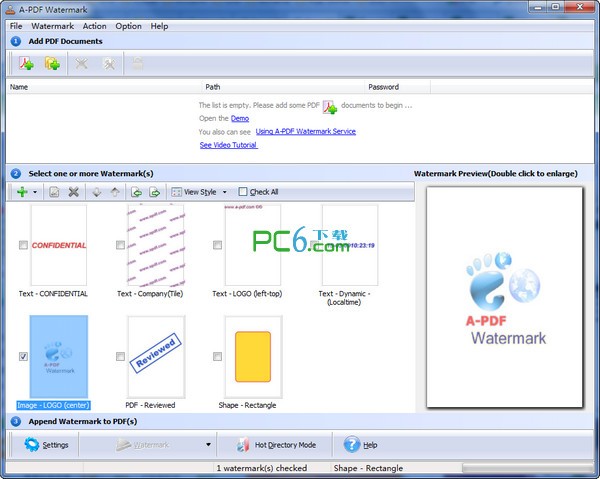This screenshot has width=600, height=479.
Task: Expand the Add Watermark dropdown arrow
Action: pos(35,192)
